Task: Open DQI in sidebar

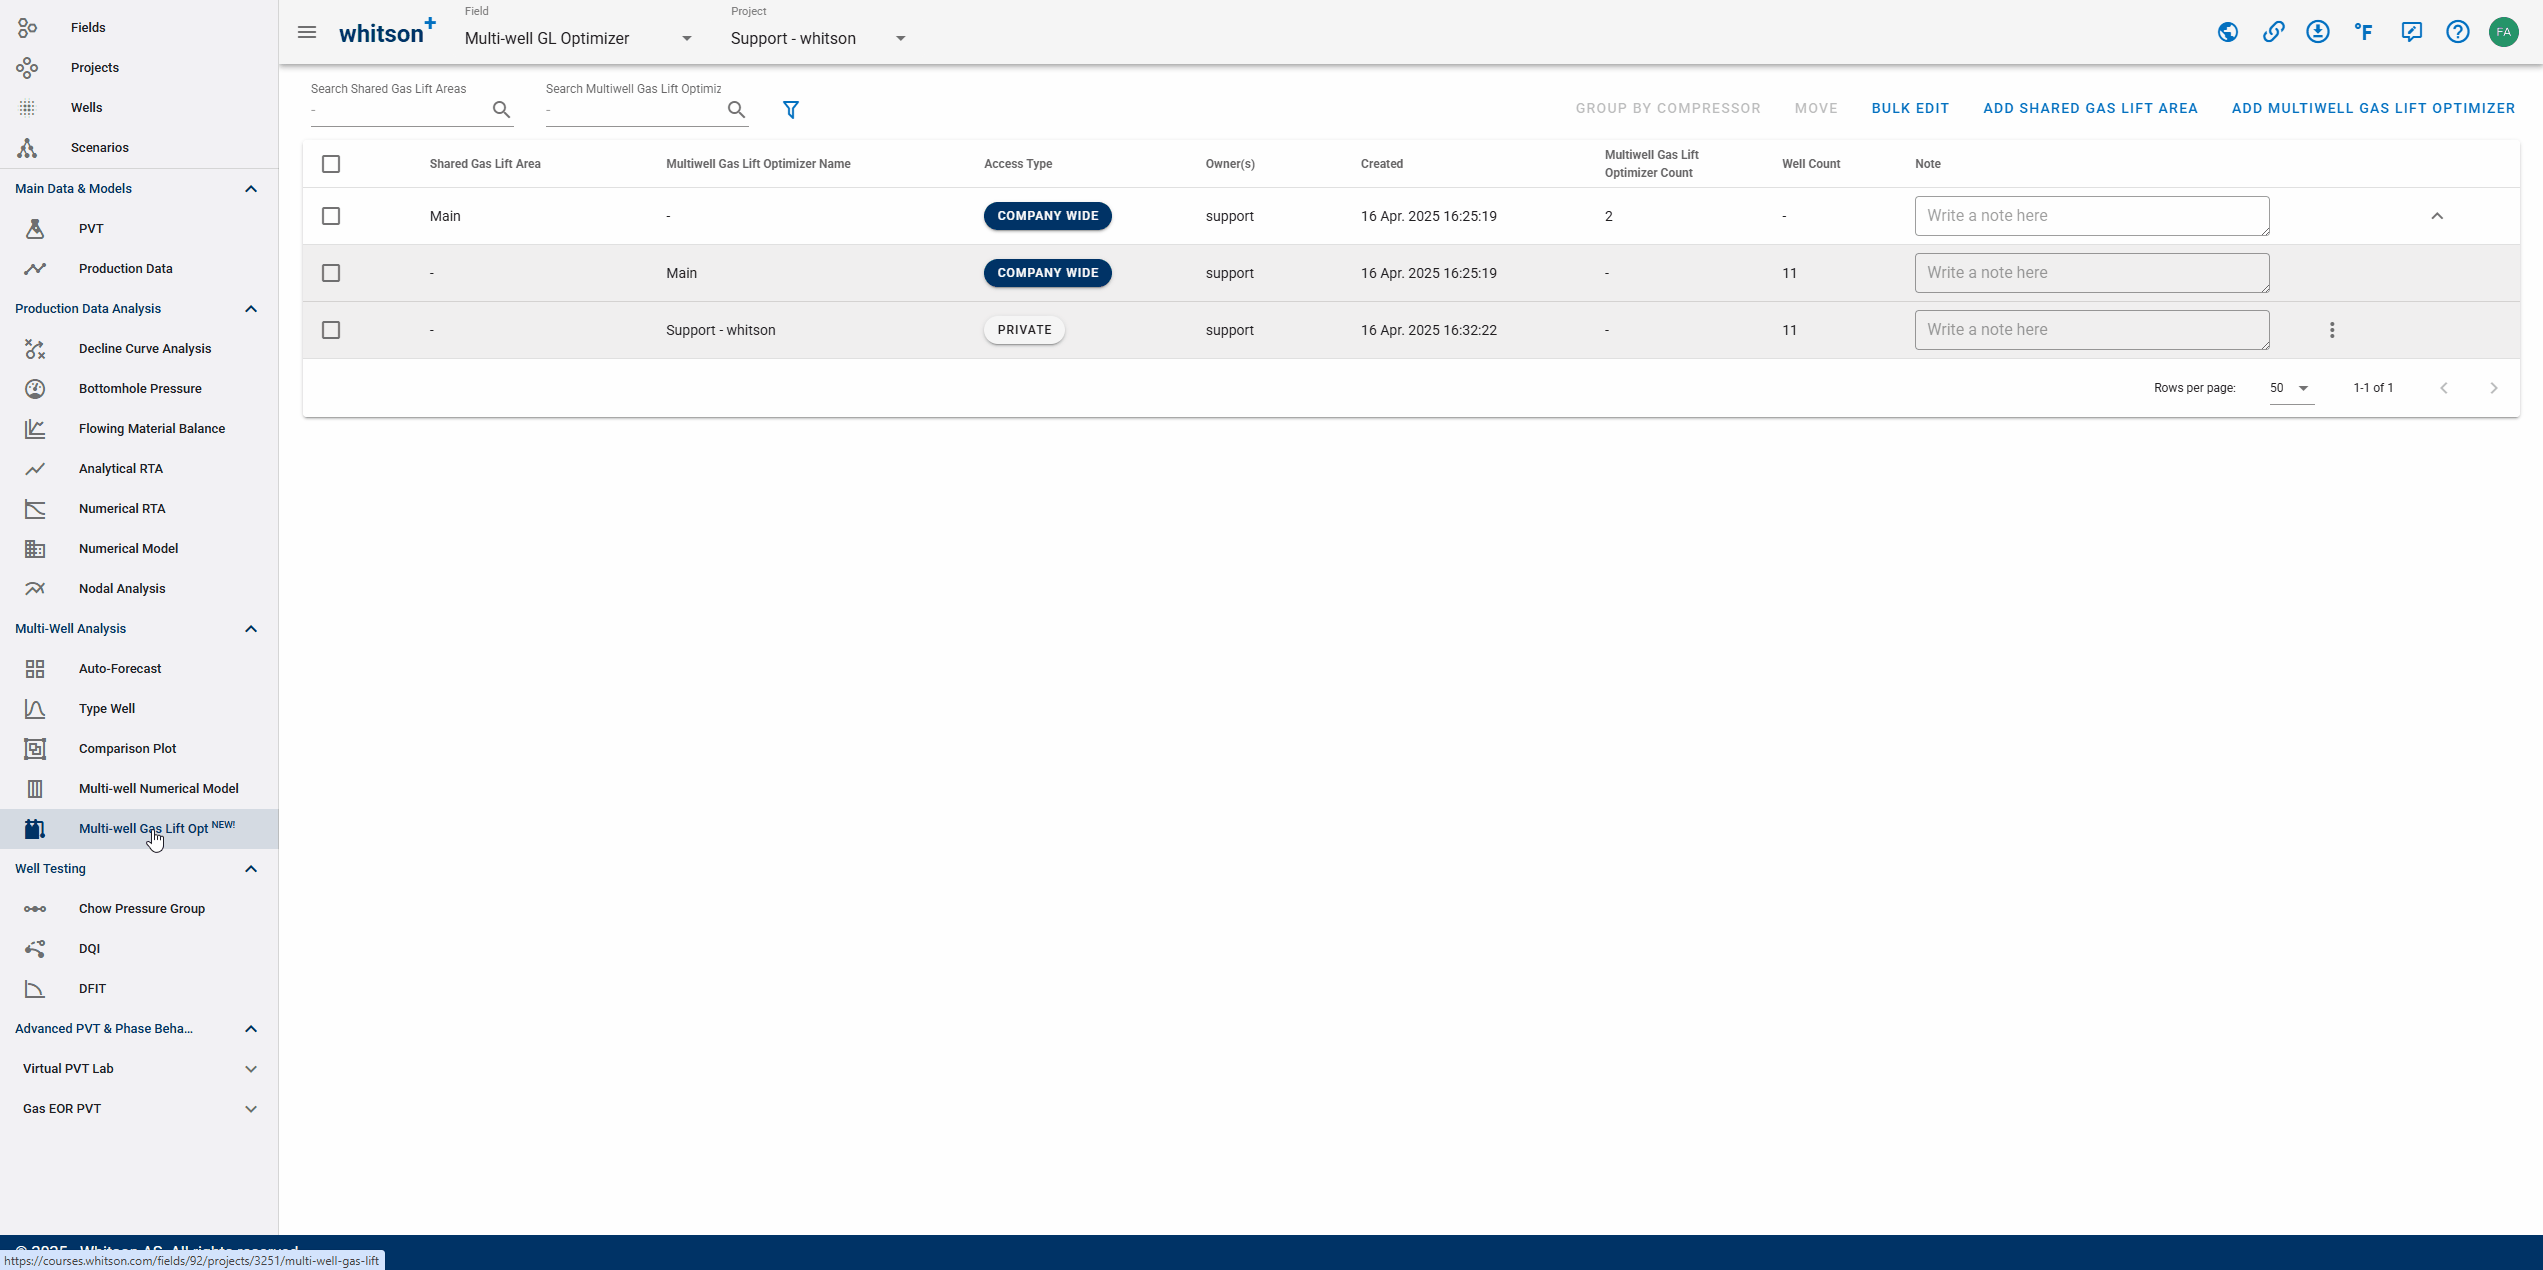Action: pos(139,948)
